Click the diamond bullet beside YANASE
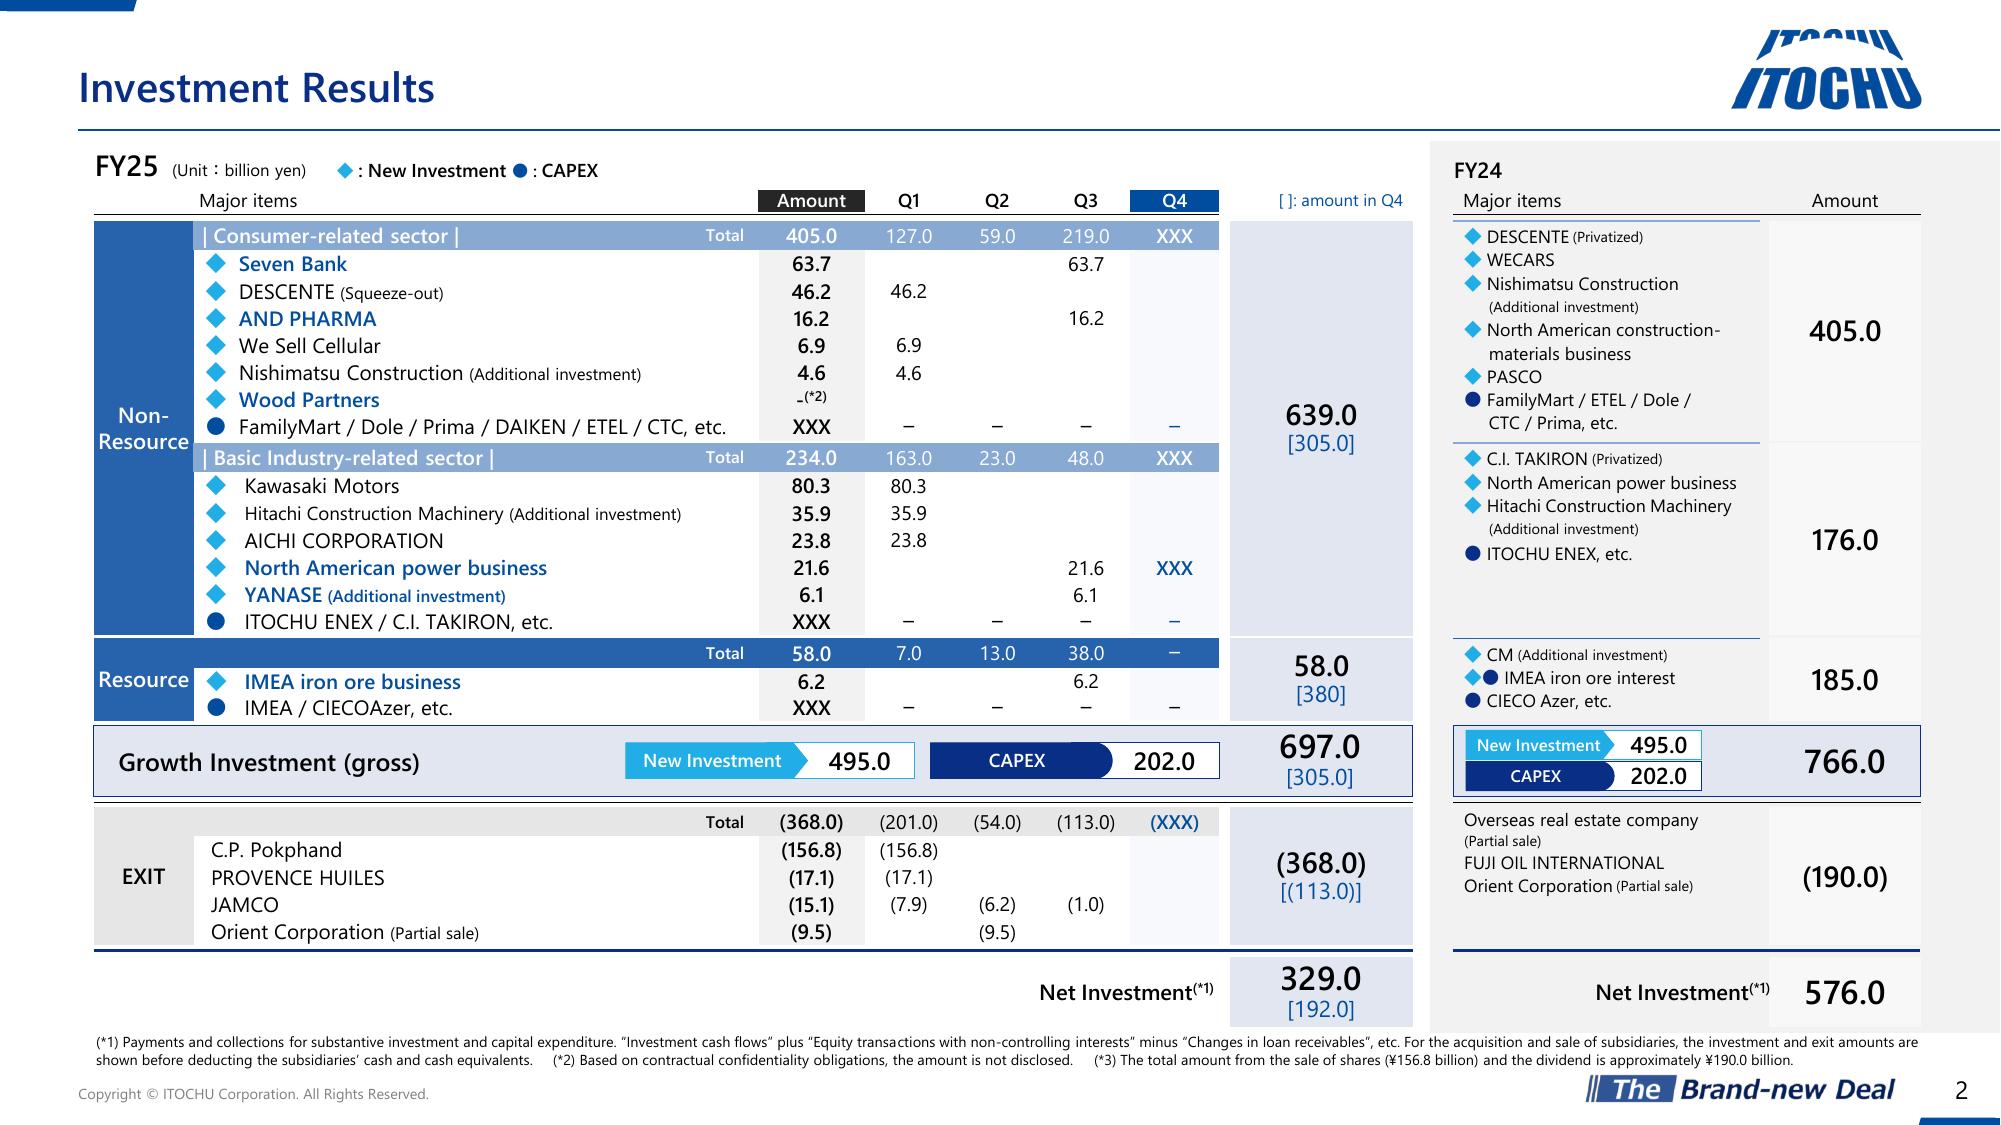This screenshot has width=2001, height=1125. pos(216,595)
